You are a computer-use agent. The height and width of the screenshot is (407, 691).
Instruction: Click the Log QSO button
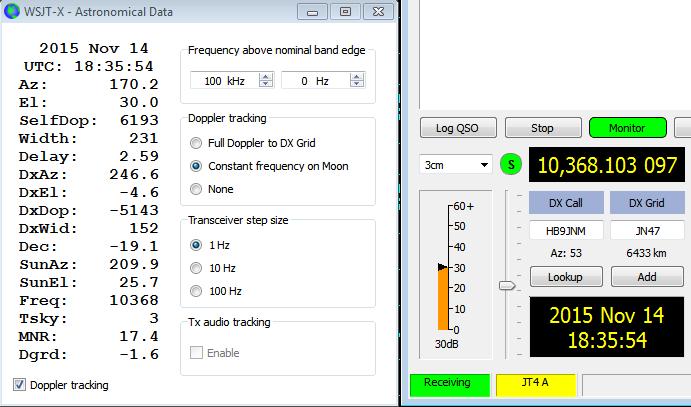(x=458, y=128)
